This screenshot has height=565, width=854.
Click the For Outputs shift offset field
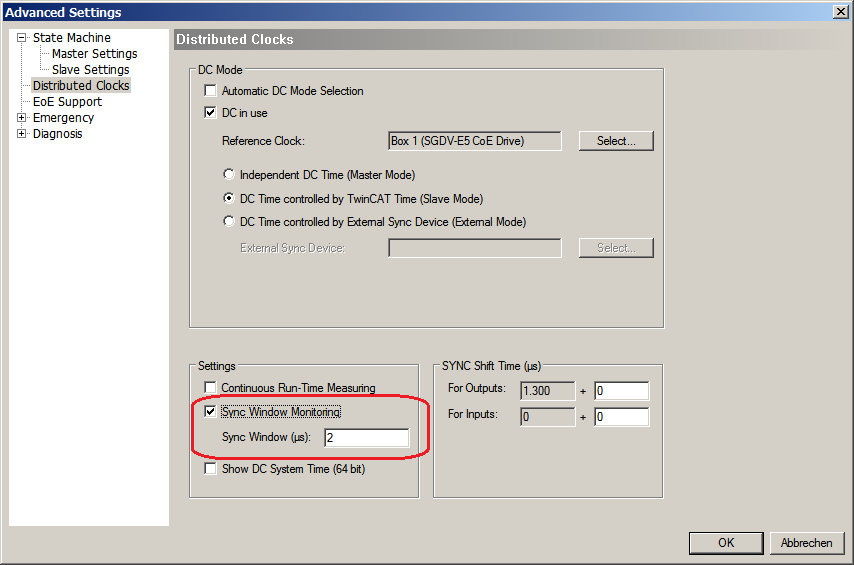click(621, 391)
